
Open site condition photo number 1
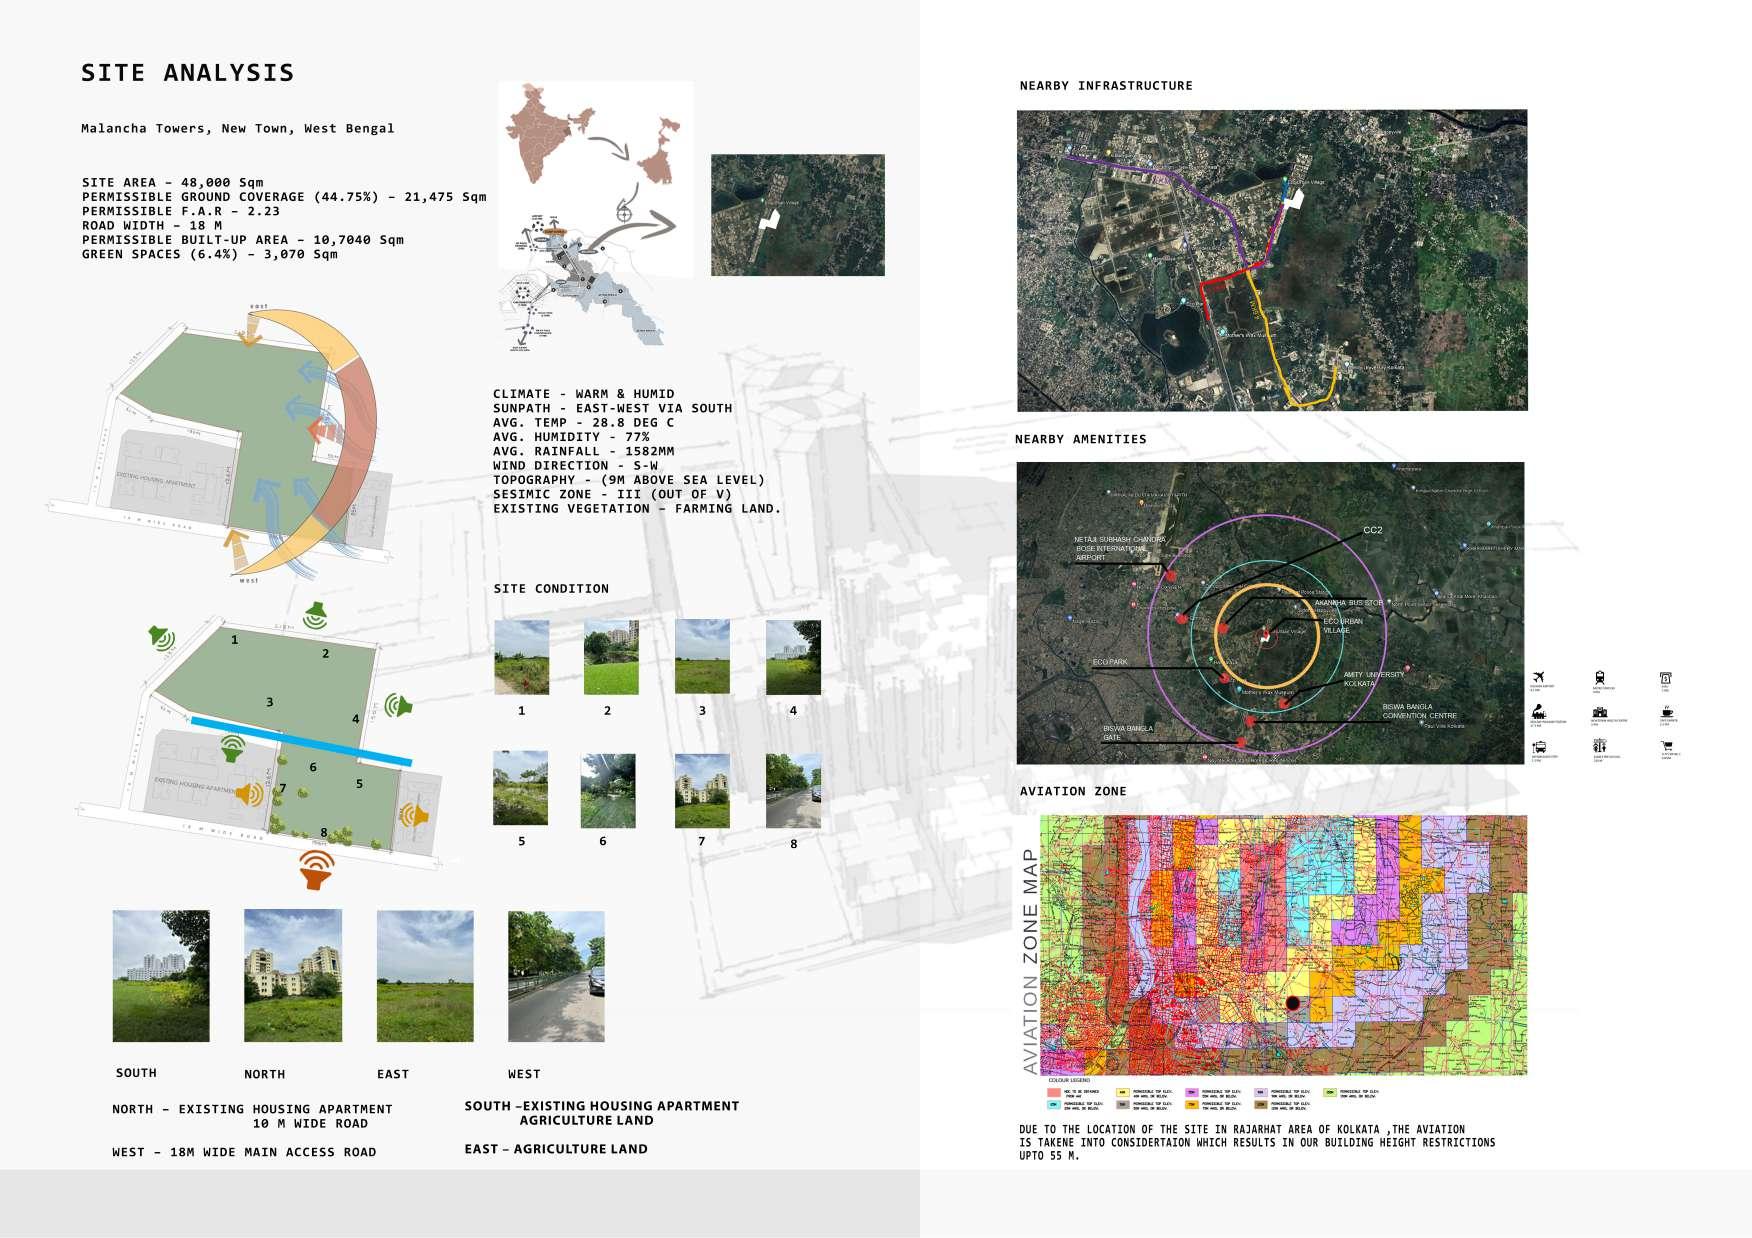521,657
